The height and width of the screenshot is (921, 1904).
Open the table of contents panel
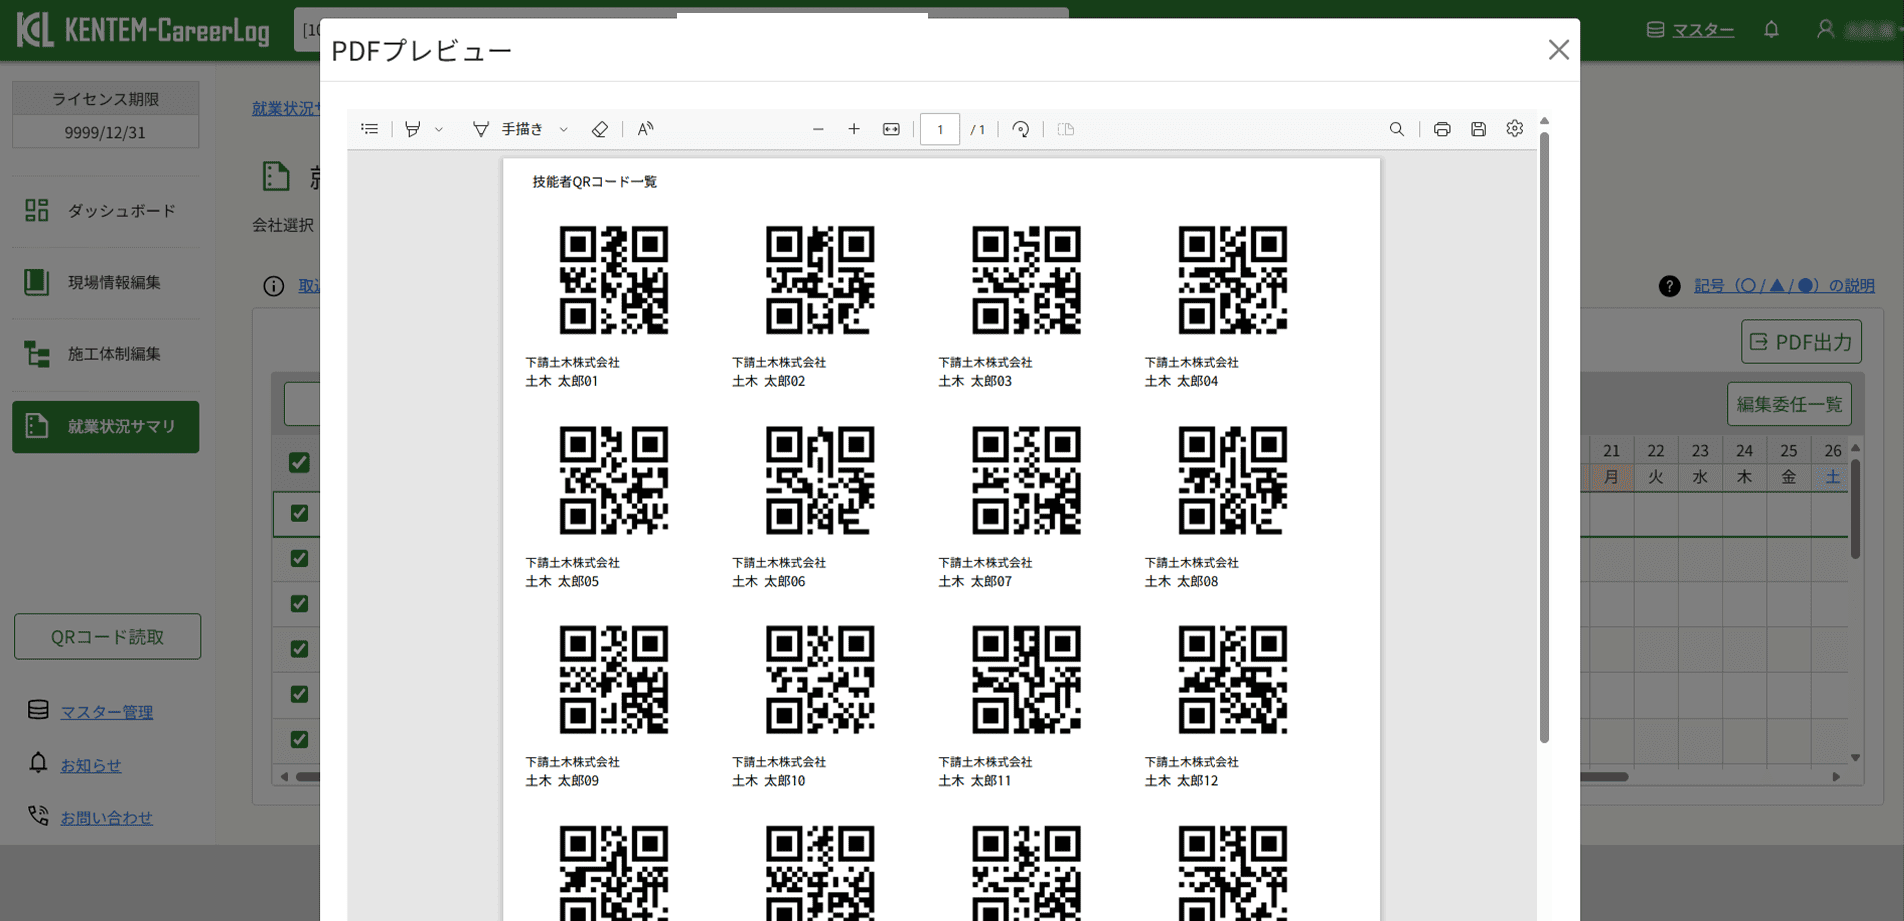369,128
